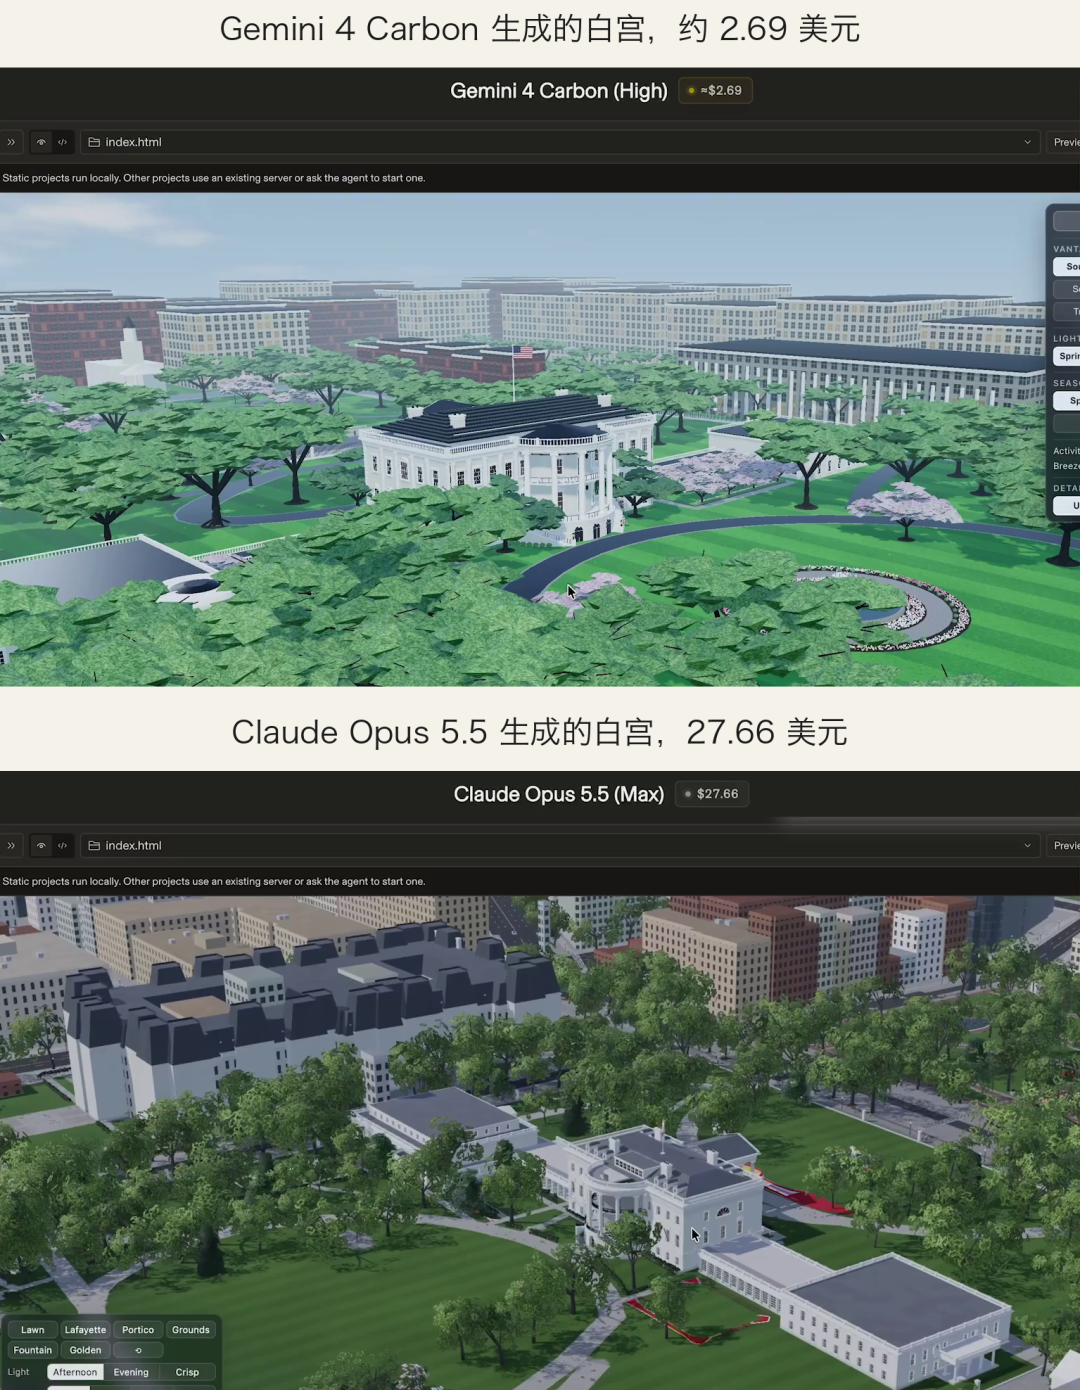Viewport: 1080px width, 1390px height.
Task: Jump to the Portico camera view
Action: pos(138,1330)
